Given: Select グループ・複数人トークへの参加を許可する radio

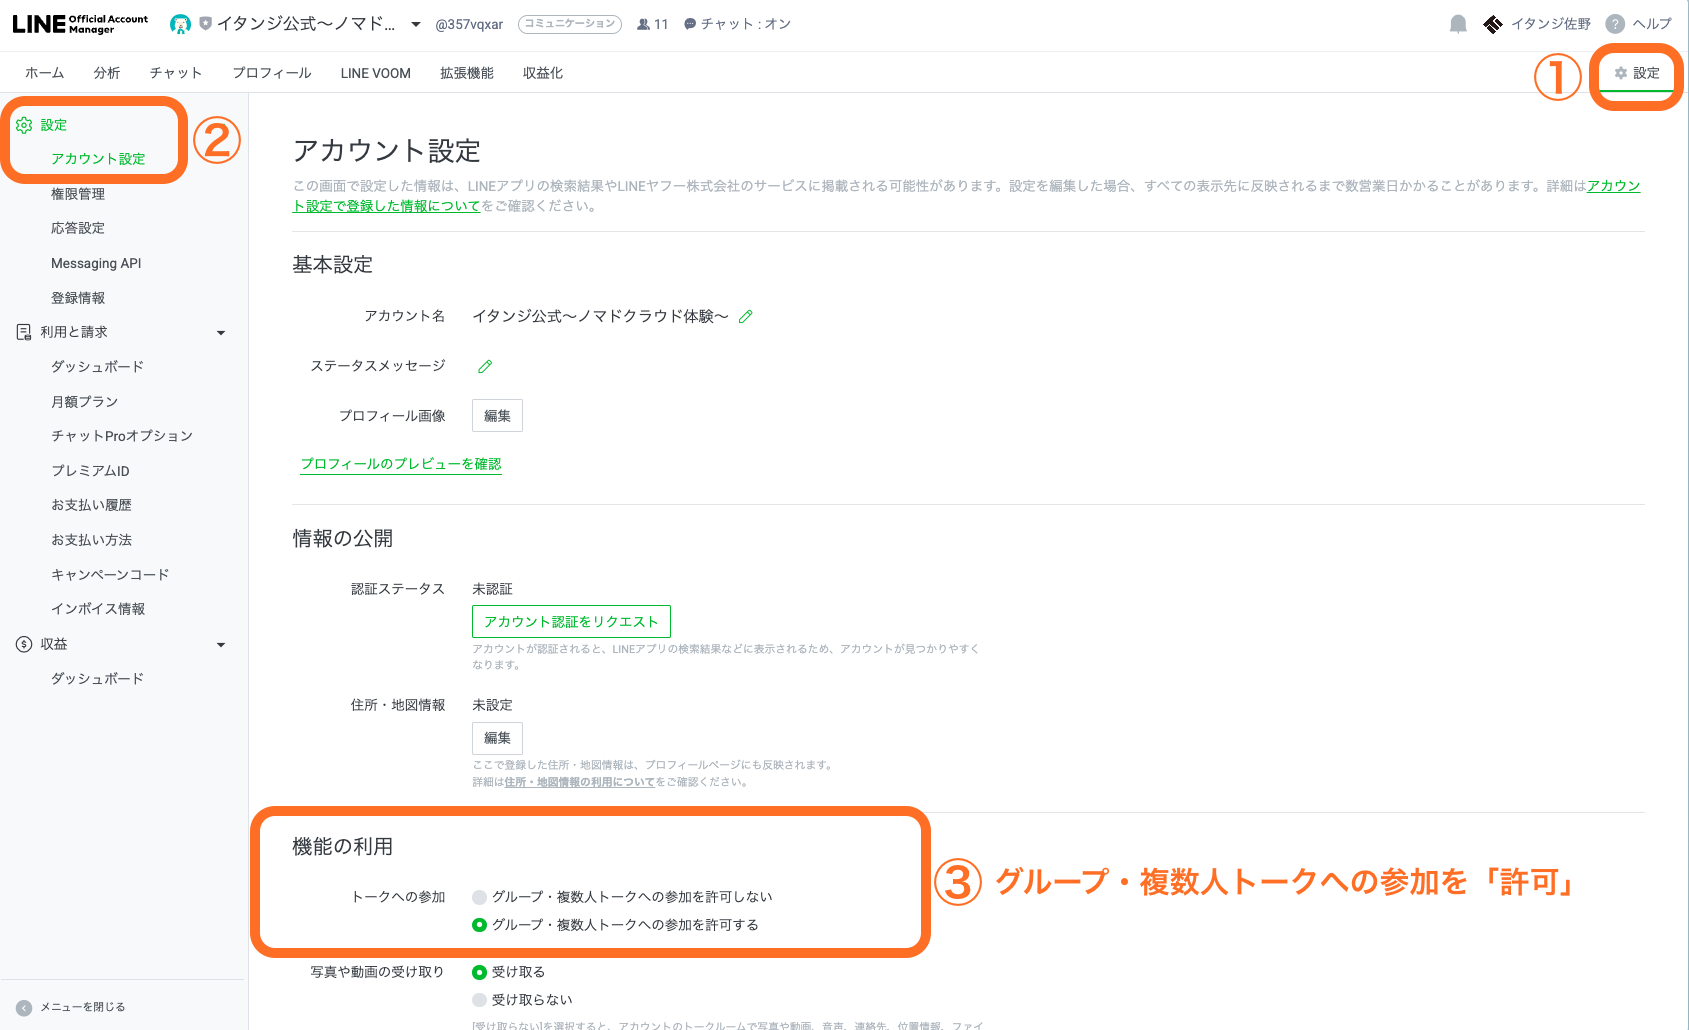Looking at the screenshot, I should click(480, 925).
